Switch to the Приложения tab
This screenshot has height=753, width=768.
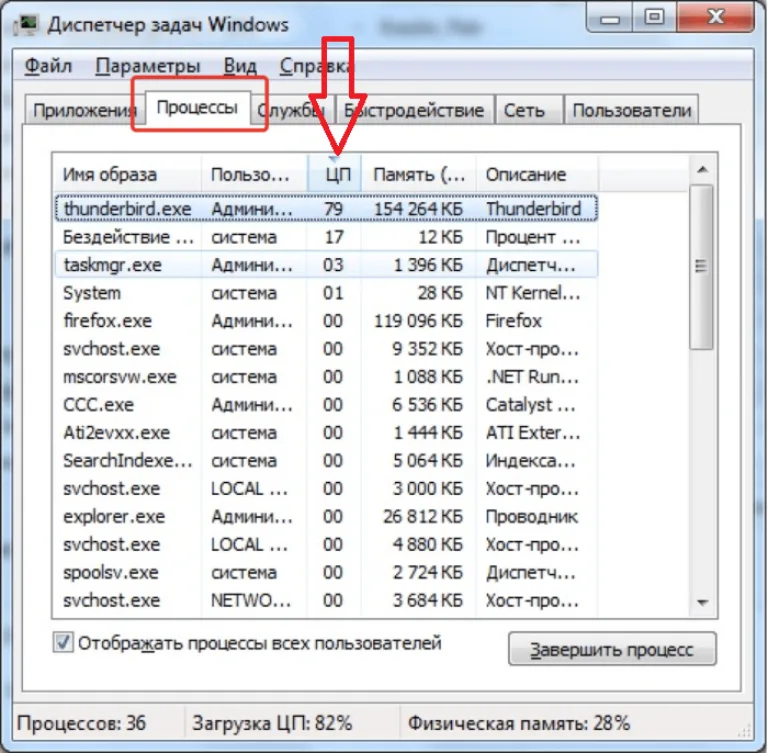pos(84,110)
